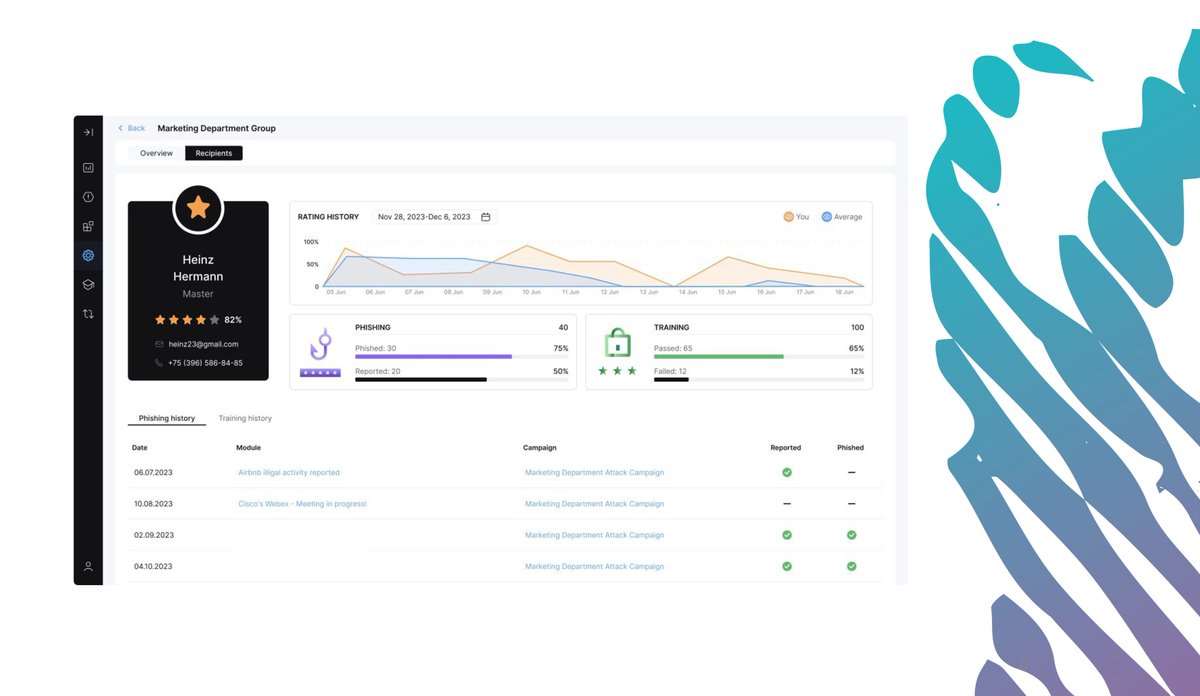Click the purple password dots badge

coord(320,373)
